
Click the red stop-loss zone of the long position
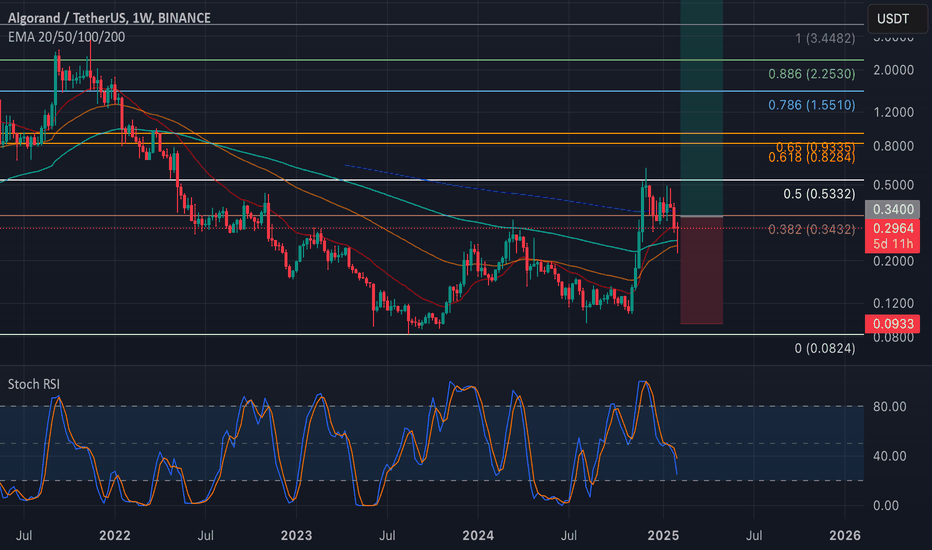pyautogui.click(x=701, y=270)
